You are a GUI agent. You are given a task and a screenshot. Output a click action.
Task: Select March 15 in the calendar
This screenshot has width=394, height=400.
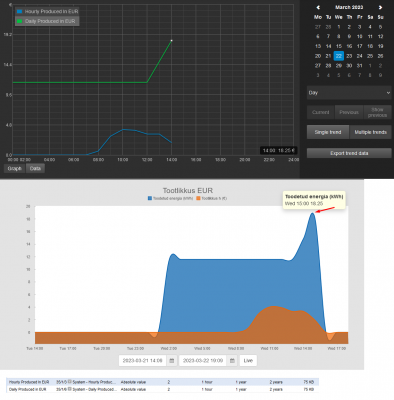pyautogui.click(x=339, y=46)
